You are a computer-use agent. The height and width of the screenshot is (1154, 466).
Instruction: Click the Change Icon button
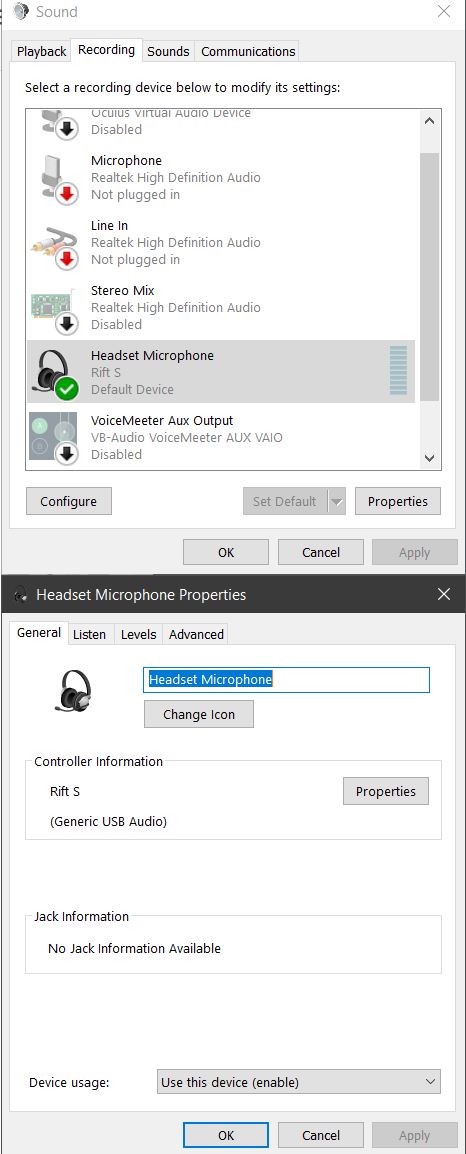[x=199, y=714]
